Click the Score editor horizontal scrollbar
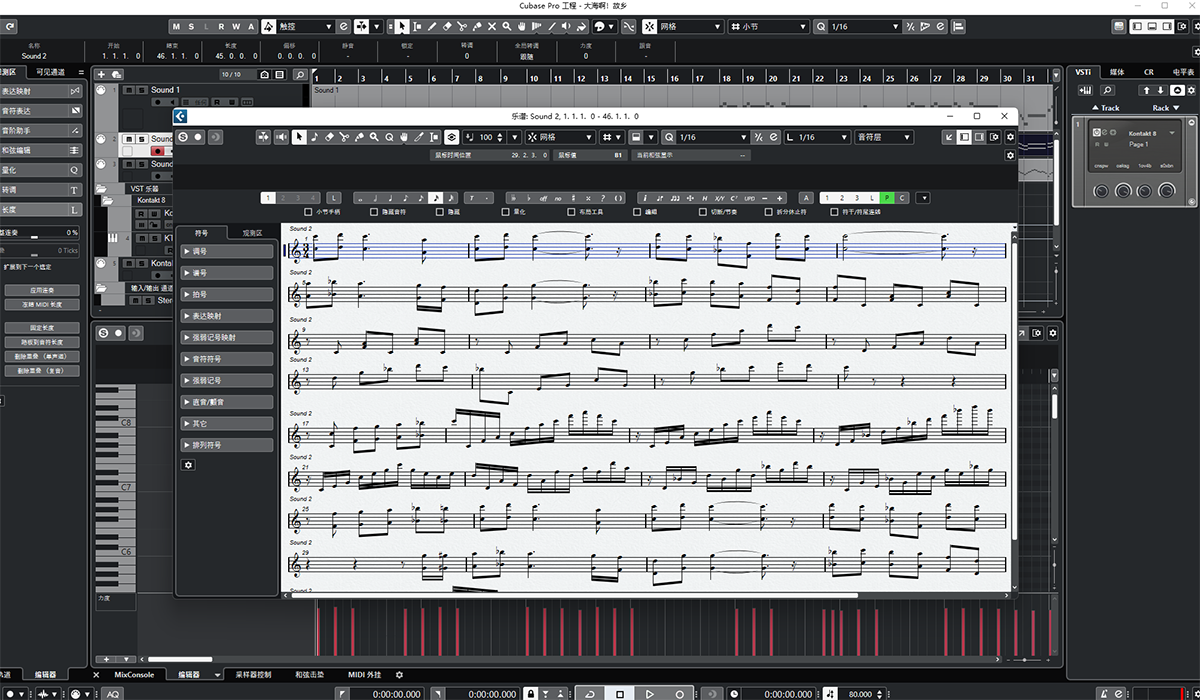 coord(573,595)
